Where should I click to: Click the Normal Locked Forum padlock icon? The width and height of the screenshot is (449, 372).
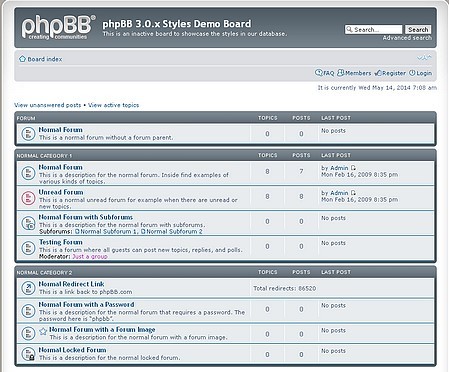point(28,354)
